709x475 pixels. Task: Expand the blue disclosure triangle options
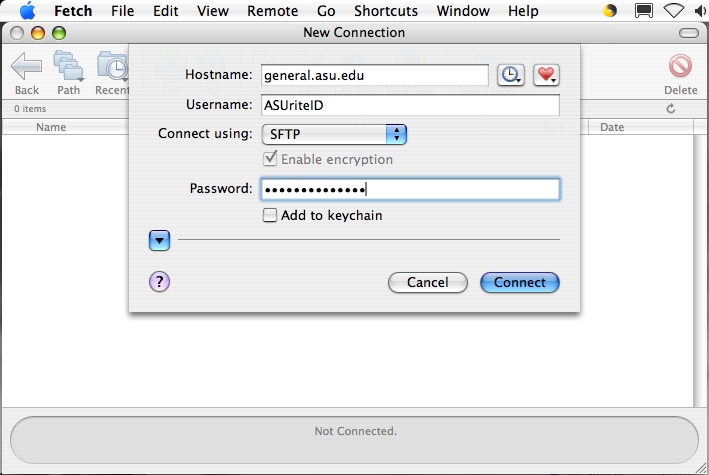159,240
